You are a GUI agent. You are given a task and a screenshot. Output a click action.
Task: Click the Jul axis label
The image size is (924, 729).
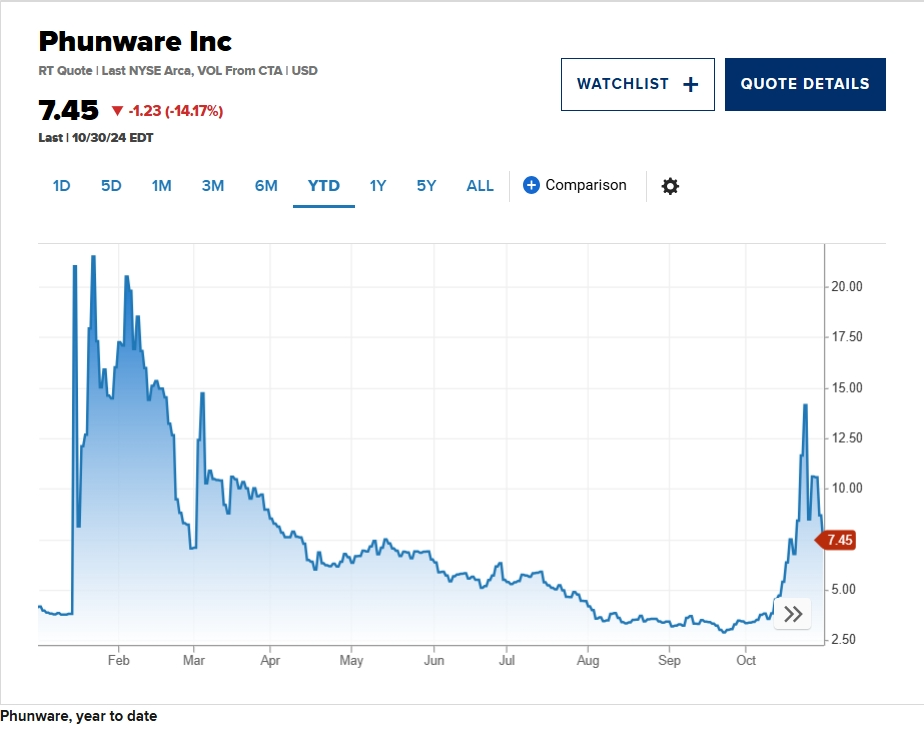coord(507,661)
